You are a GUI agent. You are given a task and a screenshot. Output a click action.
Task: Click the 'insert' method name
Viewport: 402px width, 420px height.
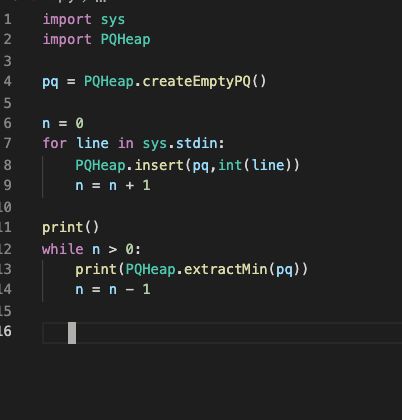pyautogui.click(x=159, y=165)
